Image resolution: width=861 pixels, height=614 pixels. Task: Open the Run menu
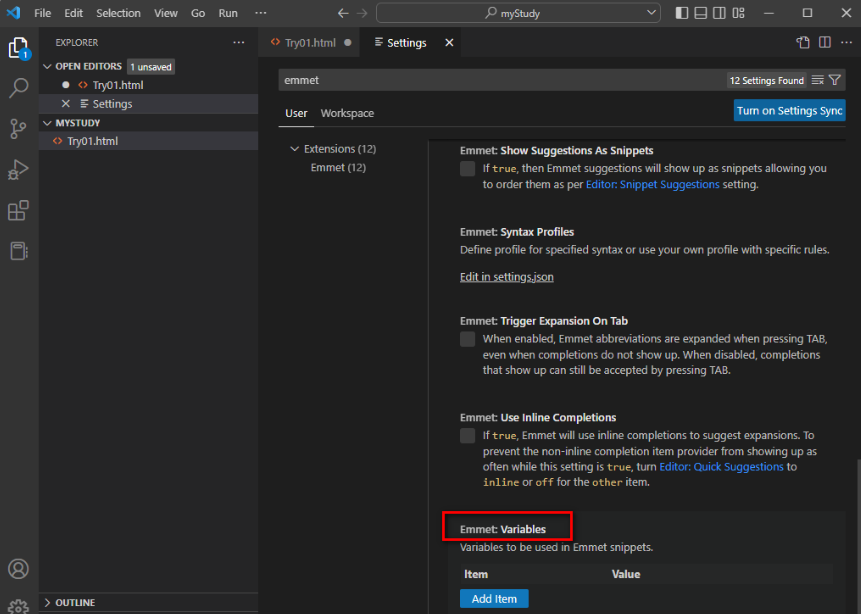coord(228,13)
